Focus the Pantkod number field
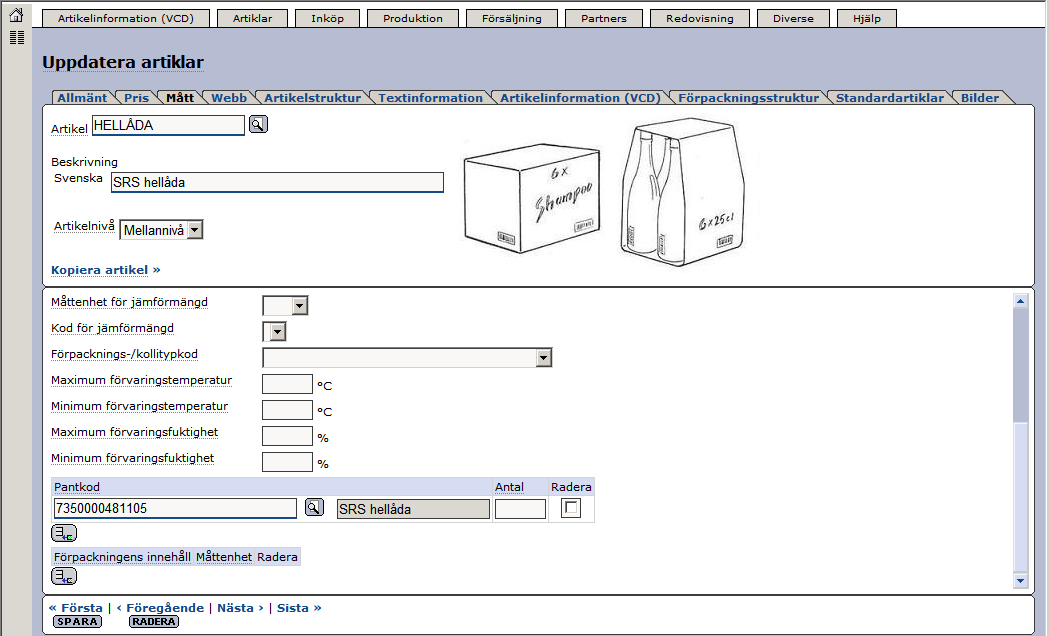 pyautogui.click(x=175, y=508)
